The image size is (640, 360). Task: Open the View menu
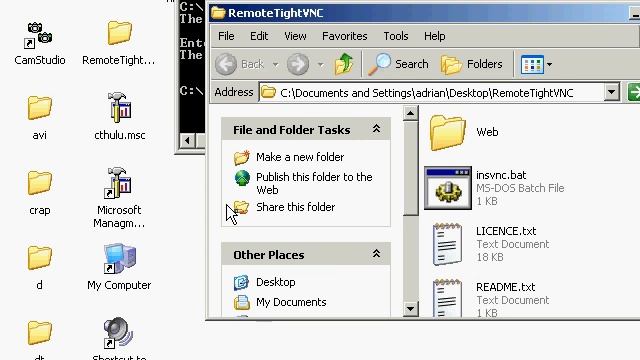(x=295, y=36)
